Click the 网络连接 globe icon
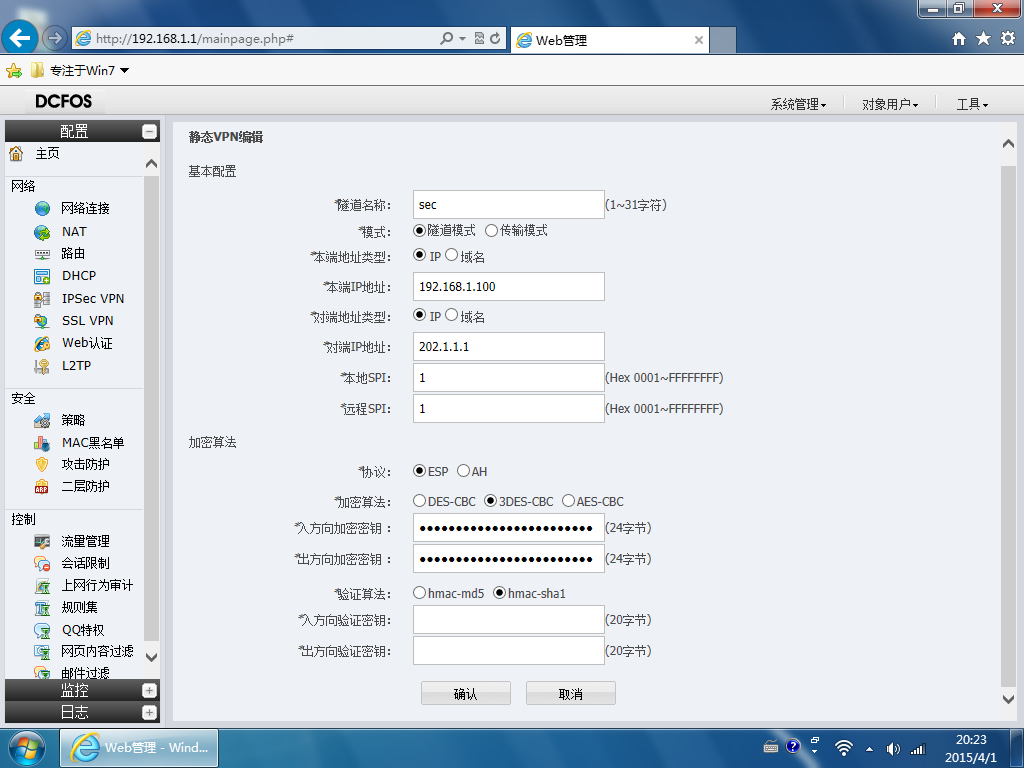 coord(42,208)
